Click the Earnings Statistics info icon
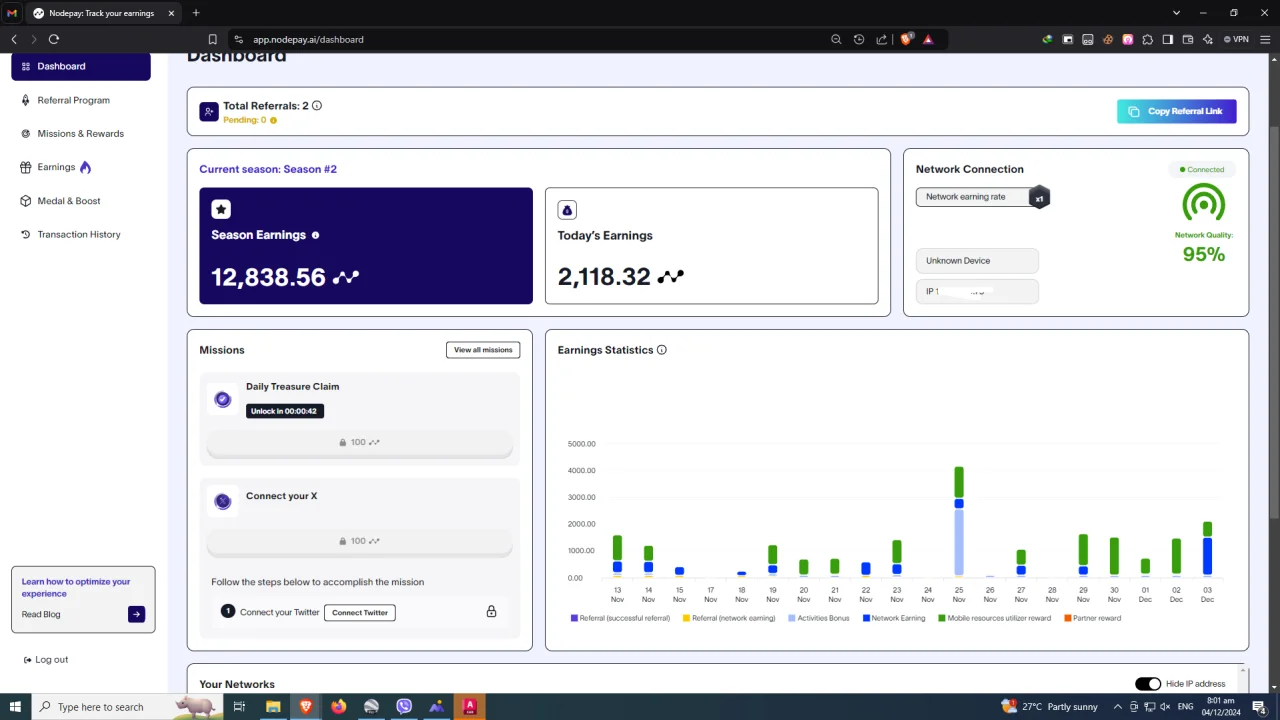1280x720 pixels. (x=661, y=350)
